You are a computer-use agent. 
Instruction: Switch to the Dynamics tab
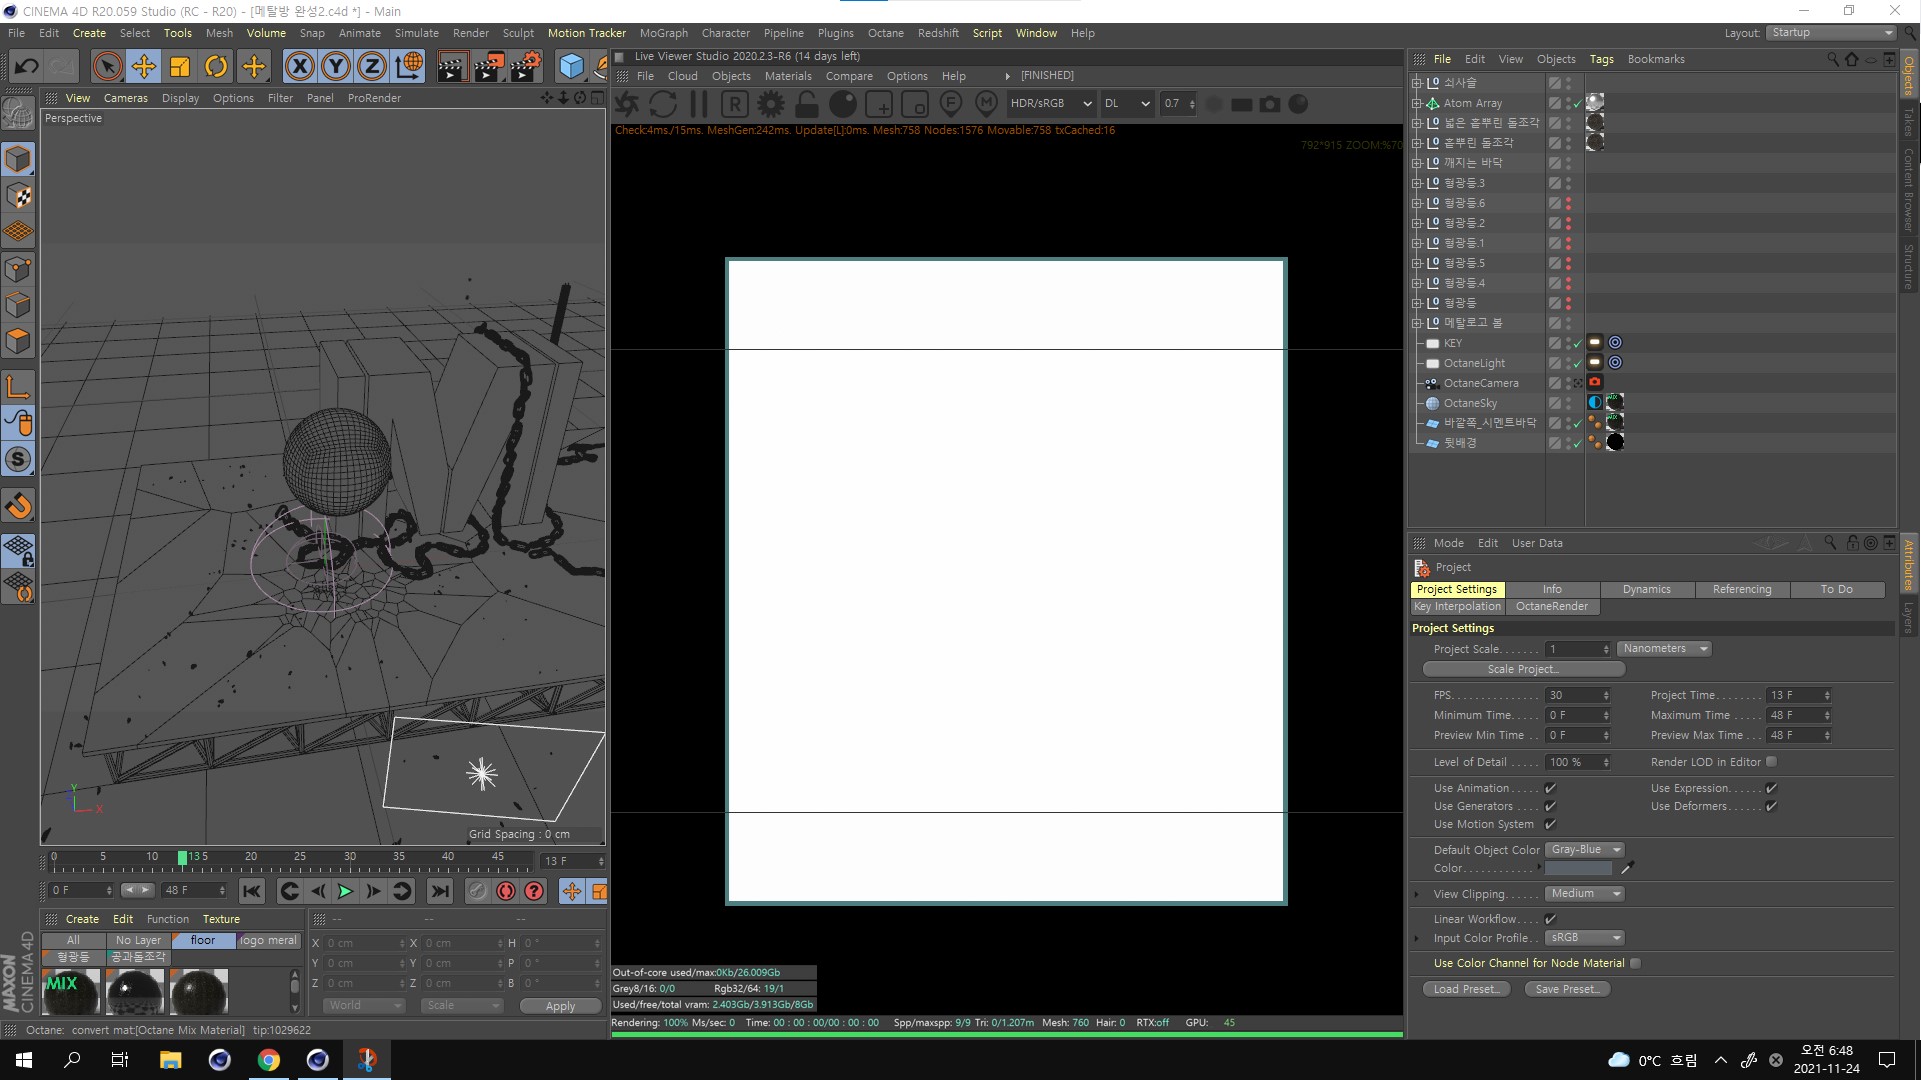click(1646, 590)
